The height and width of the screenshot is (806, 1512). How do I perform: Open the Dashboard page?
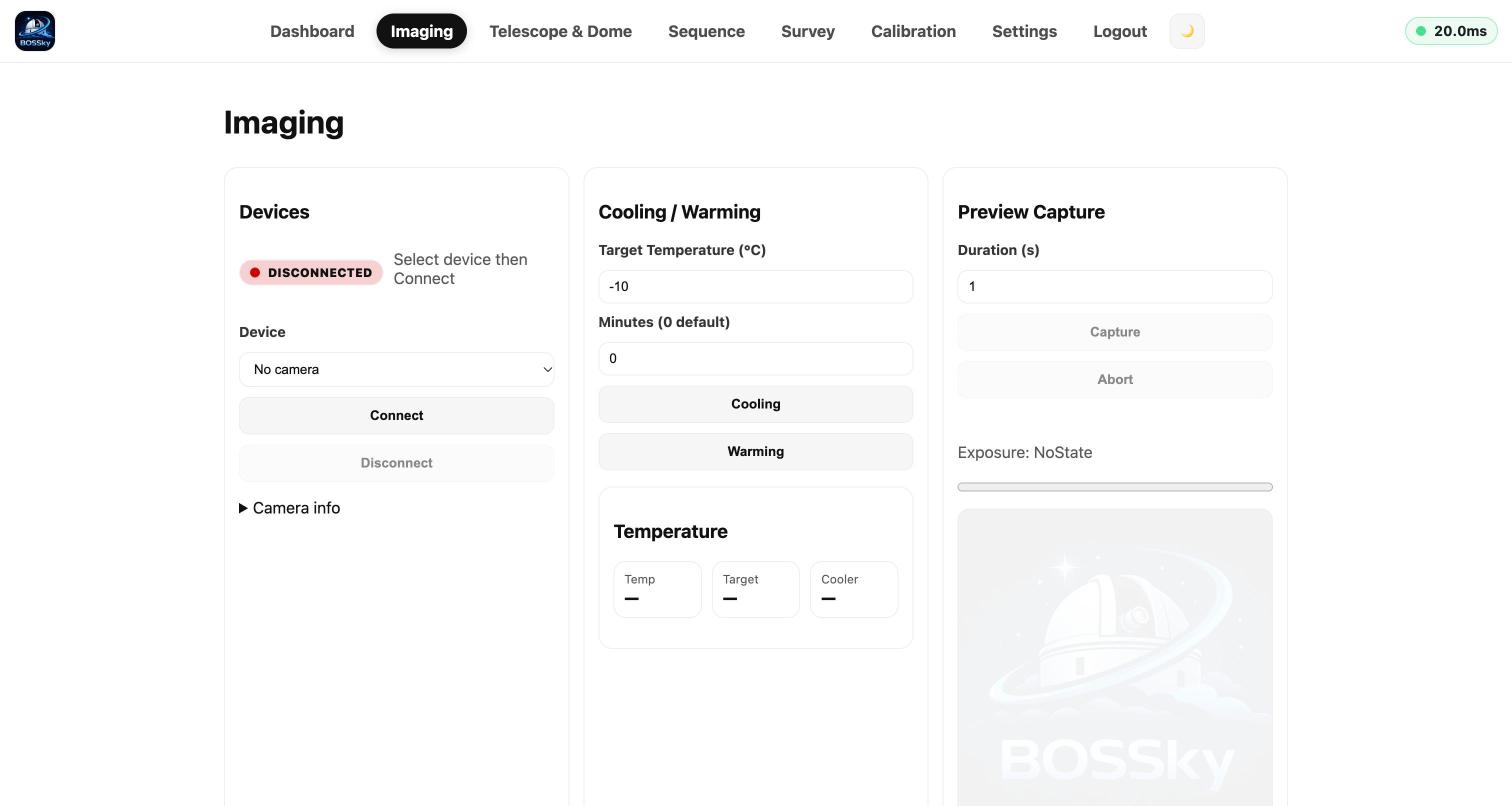pyautogui.click(x=312, y=31)
